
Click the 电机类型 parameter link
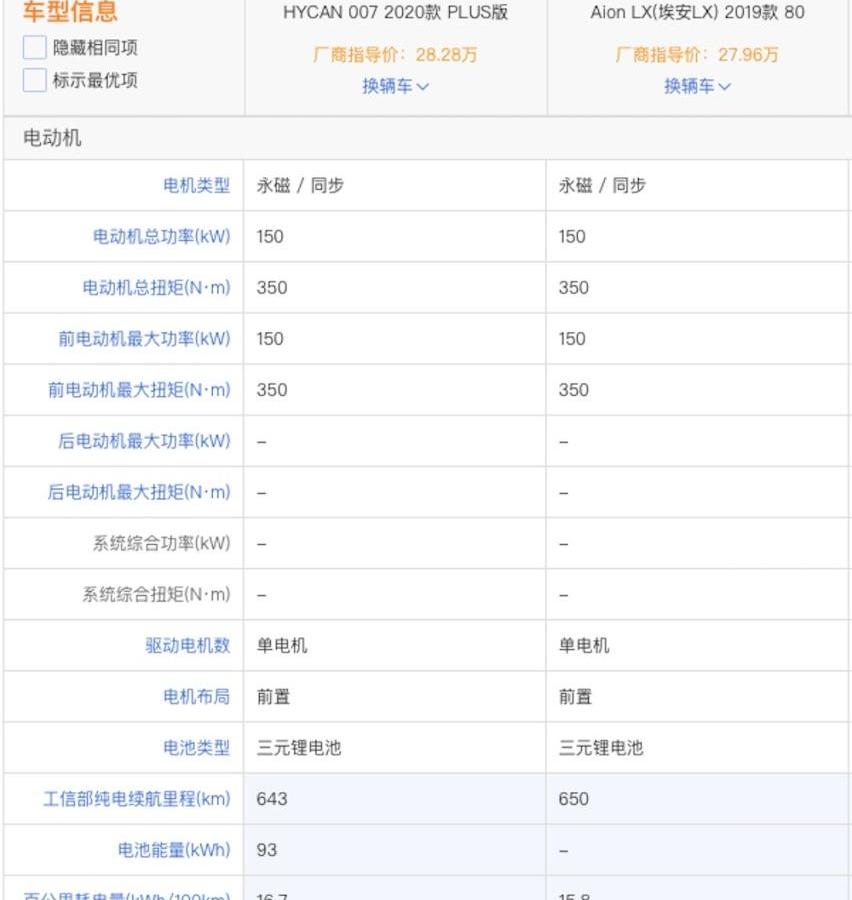[x=196, y=185]
